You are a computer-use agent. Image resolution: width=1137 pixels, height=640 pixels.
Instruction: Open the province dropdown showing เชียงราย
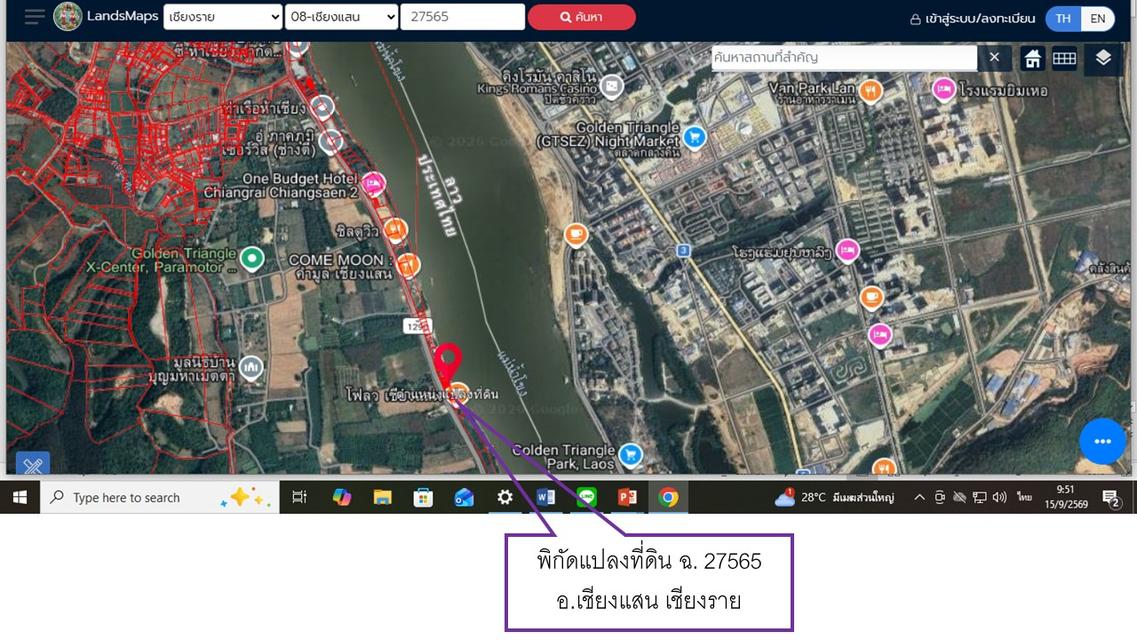223,17
